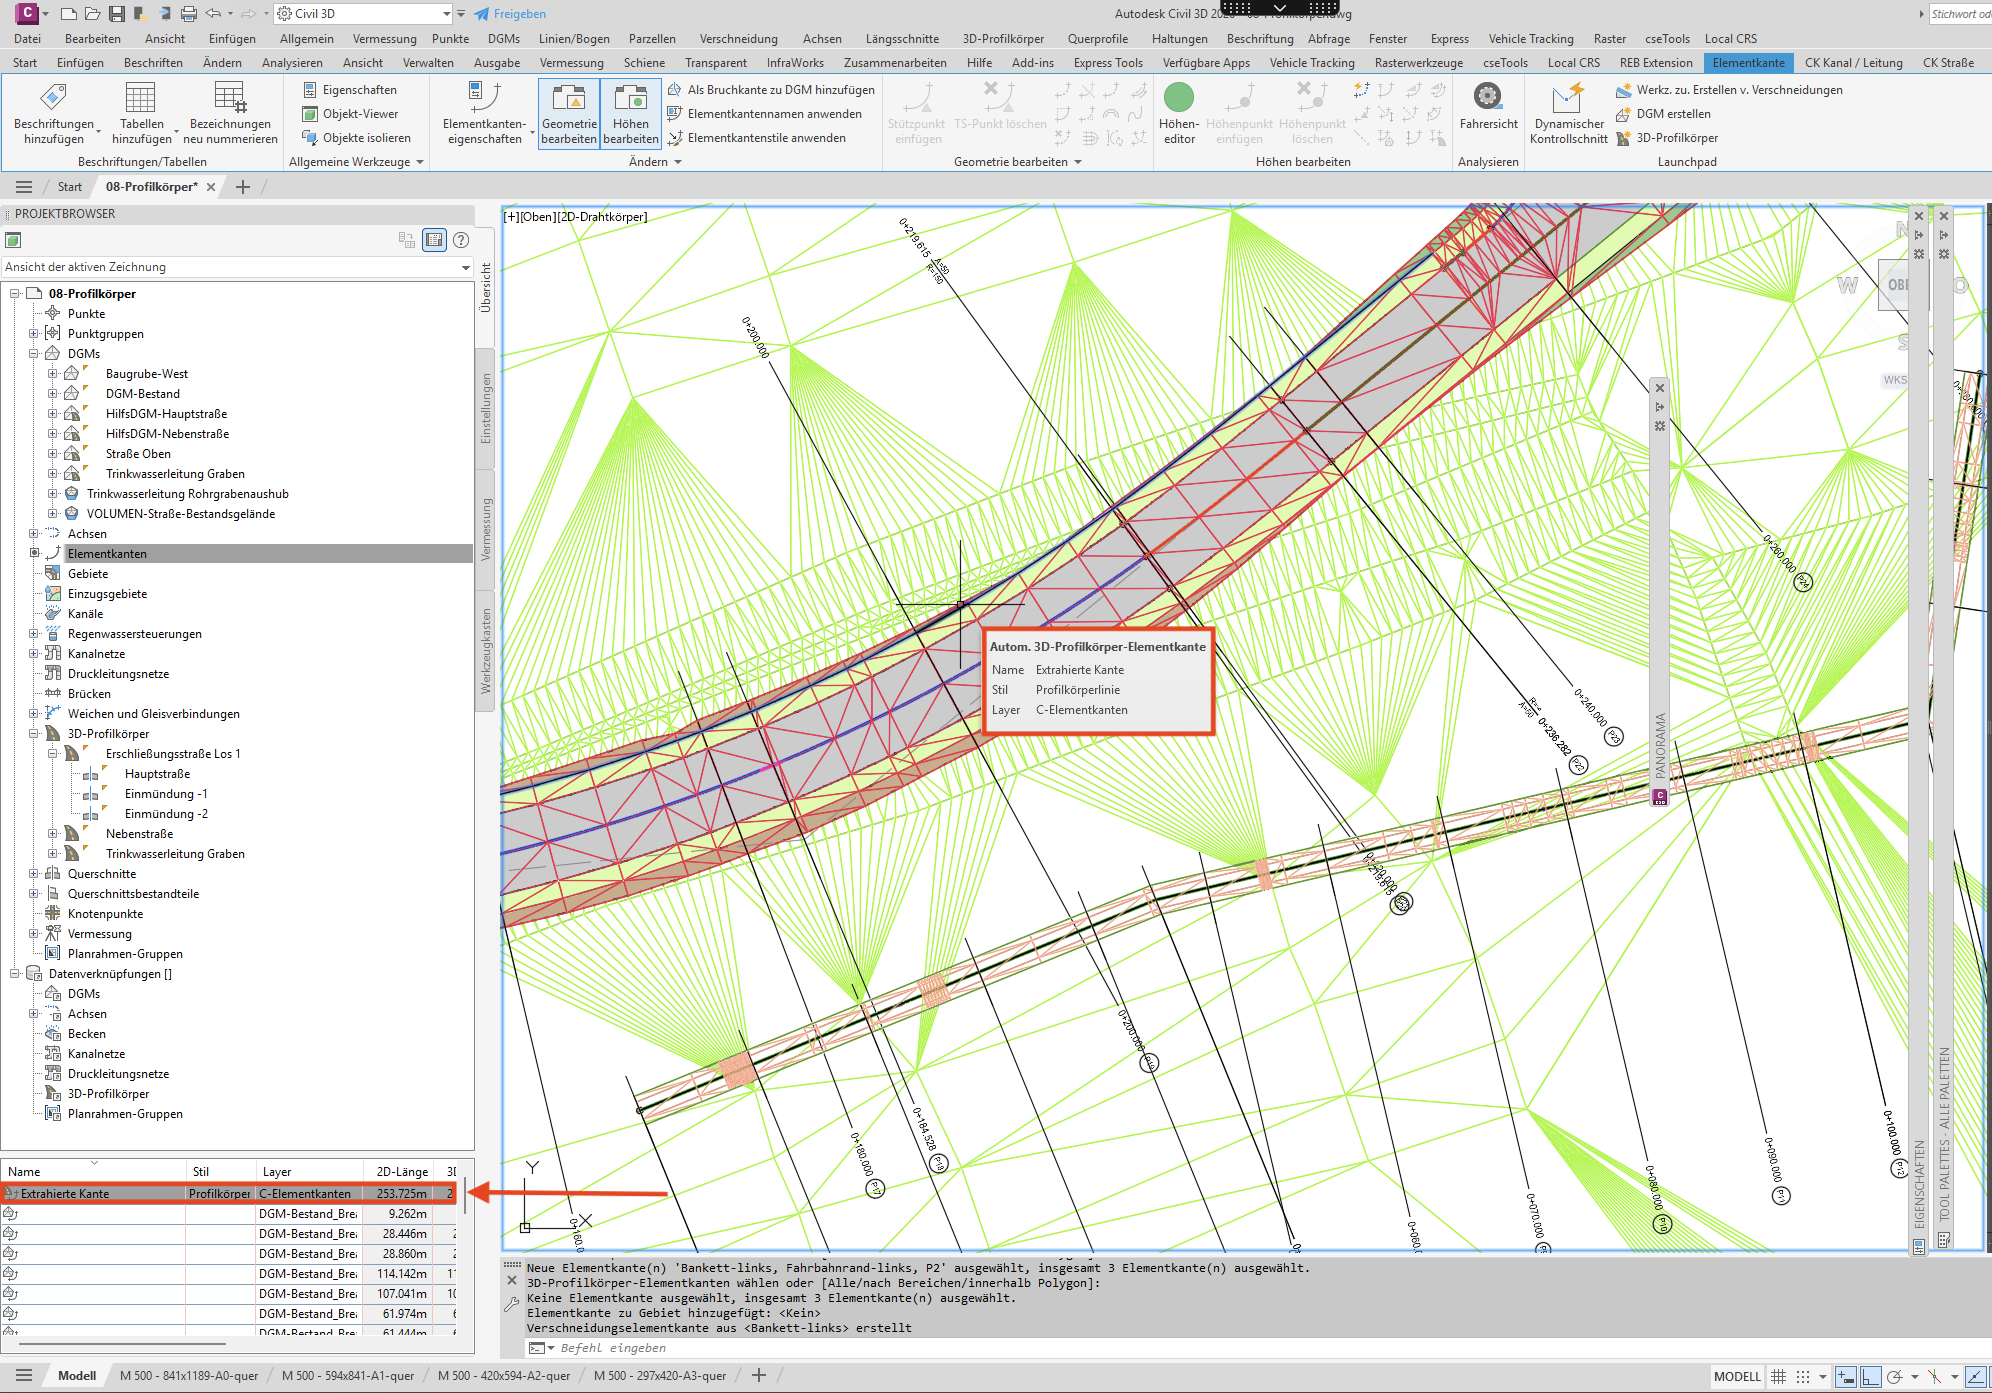Viewport: 1992px width, 1393px height.
Task: Close the command line with the X icon
Action: pyautogui.click(x=512, y=1280)
